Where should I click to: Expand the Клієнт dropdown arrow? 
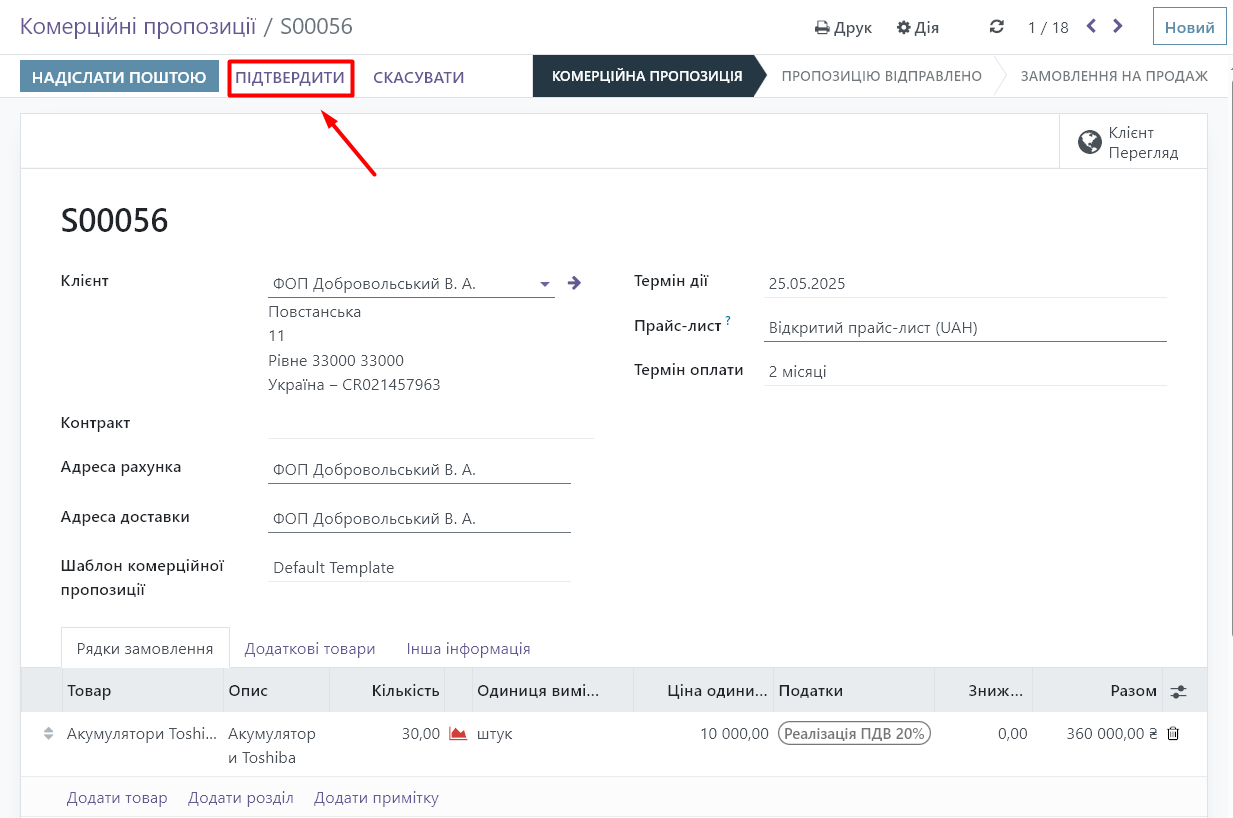coord(545,284)
